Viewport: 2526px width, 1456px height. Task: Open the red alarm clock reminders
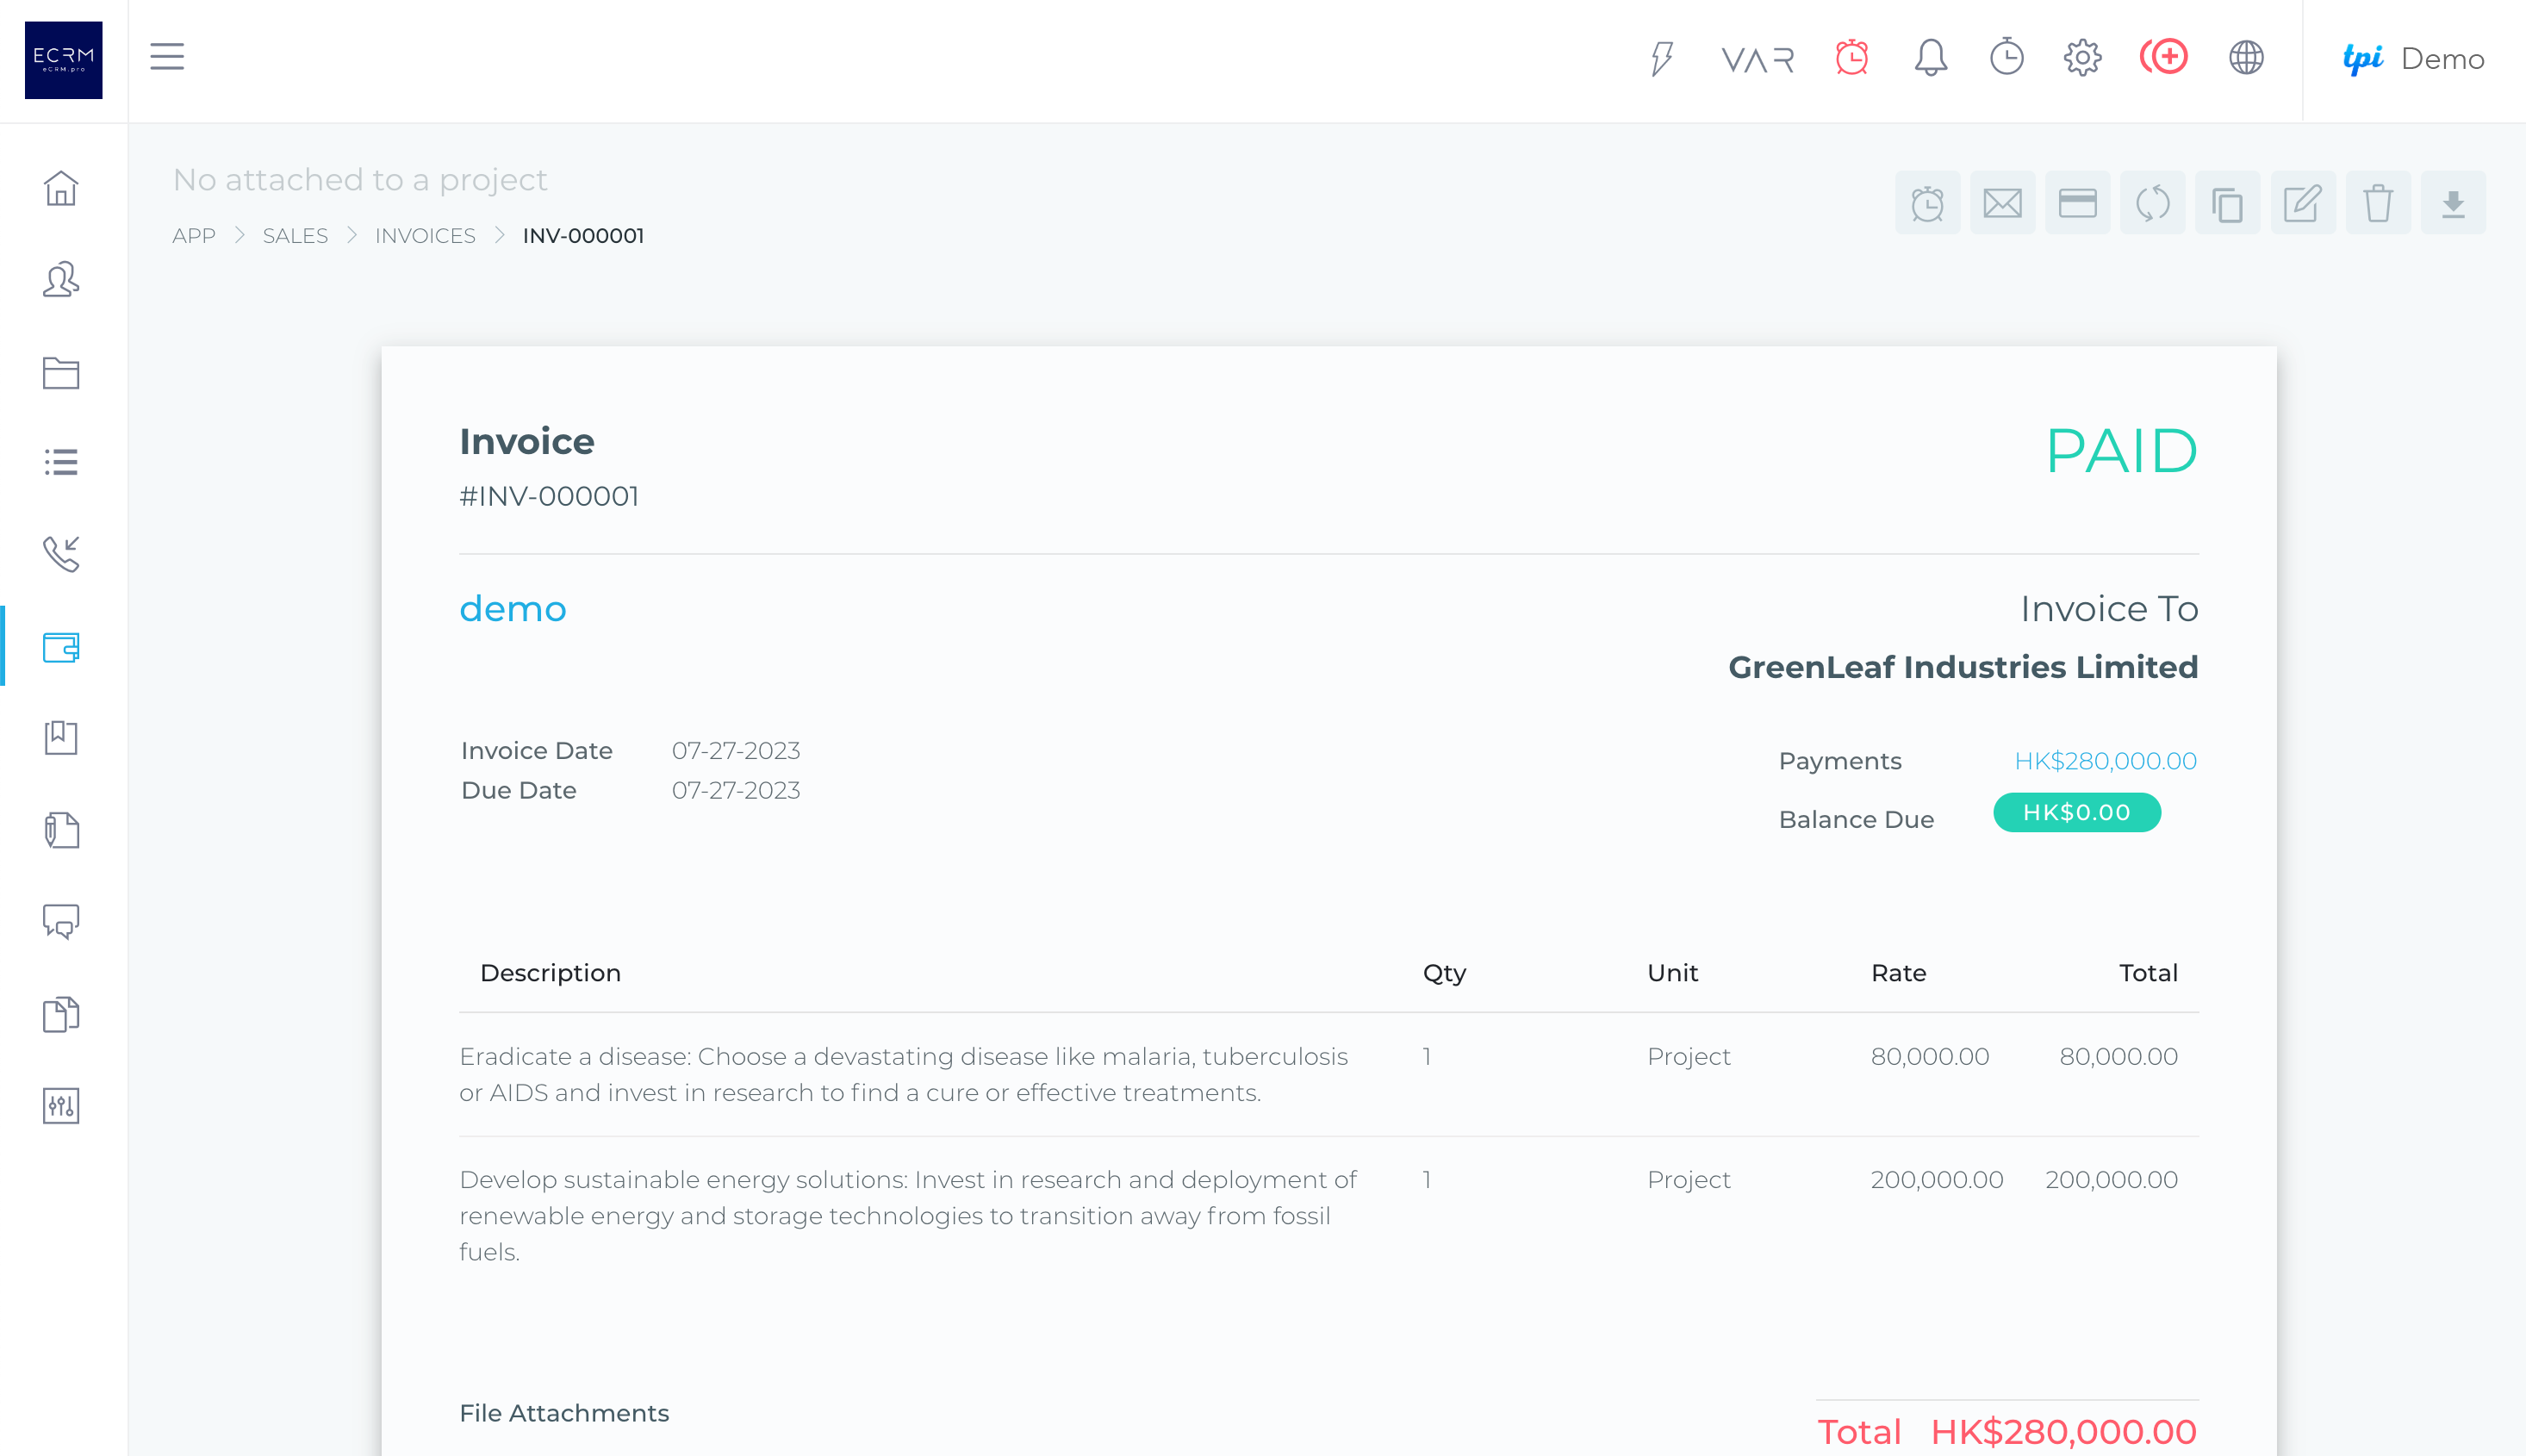pos(1851,57)
